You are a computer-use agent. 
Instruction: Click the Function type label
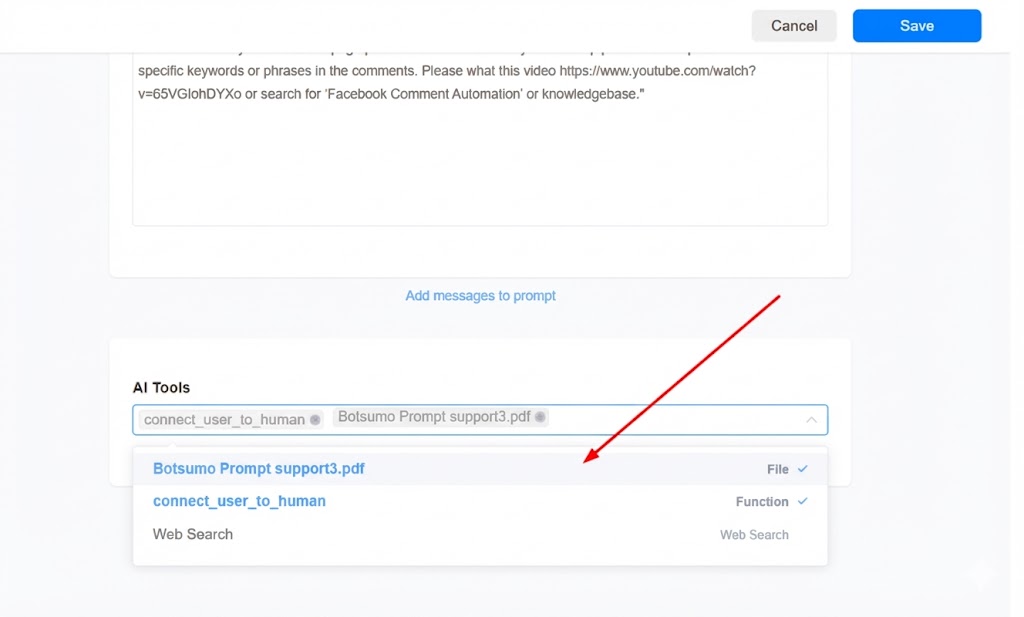coord(762,502)
